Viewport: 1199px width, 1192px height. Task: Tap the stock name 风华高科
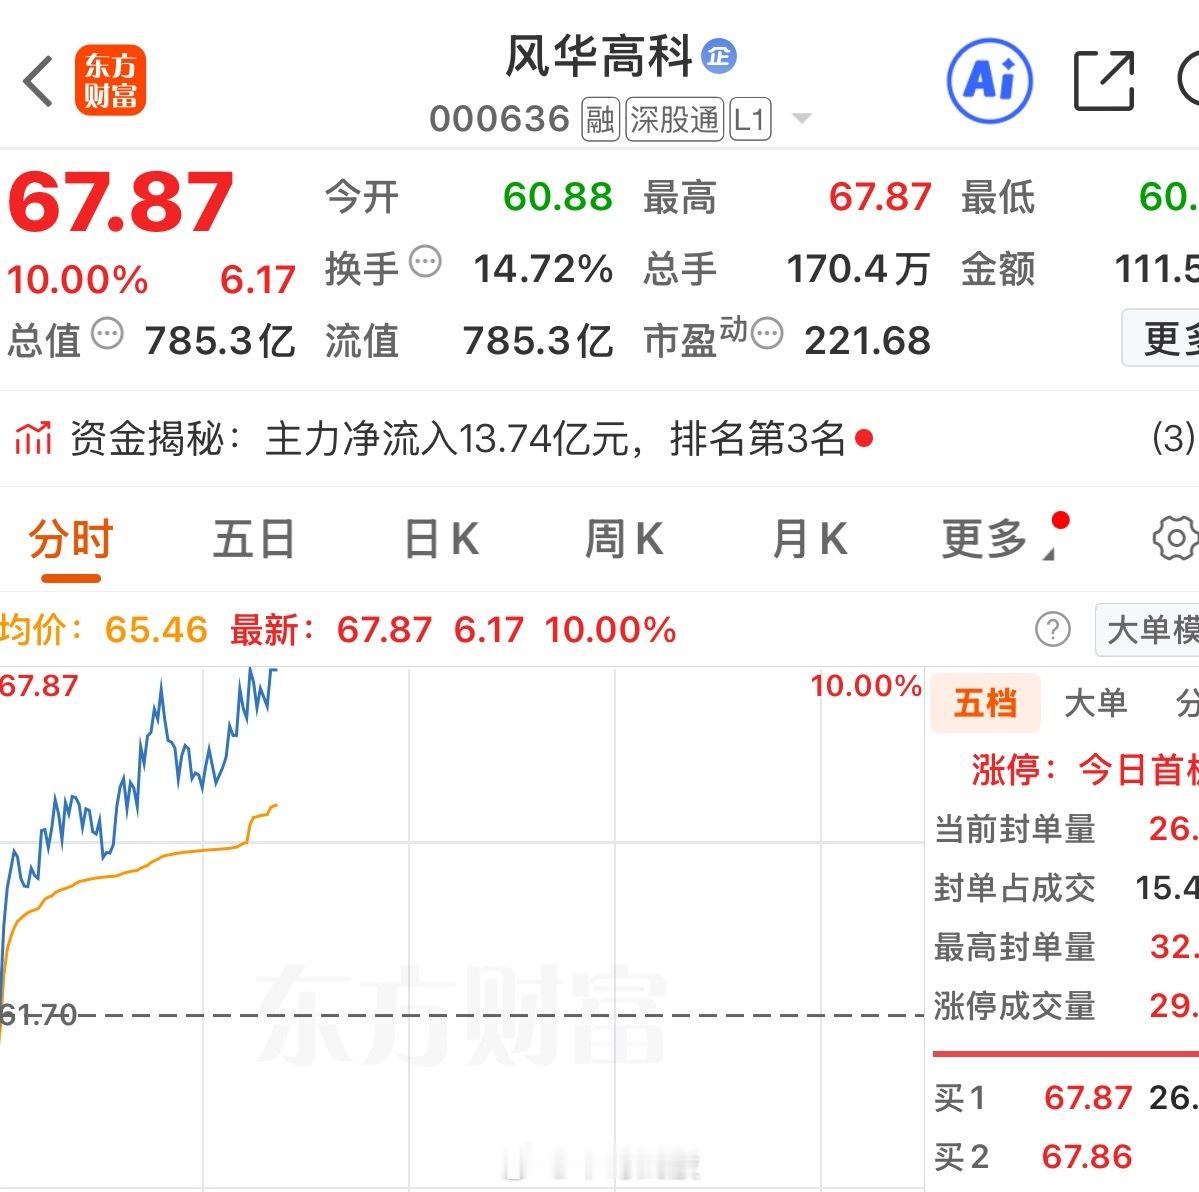pos(599,56)
